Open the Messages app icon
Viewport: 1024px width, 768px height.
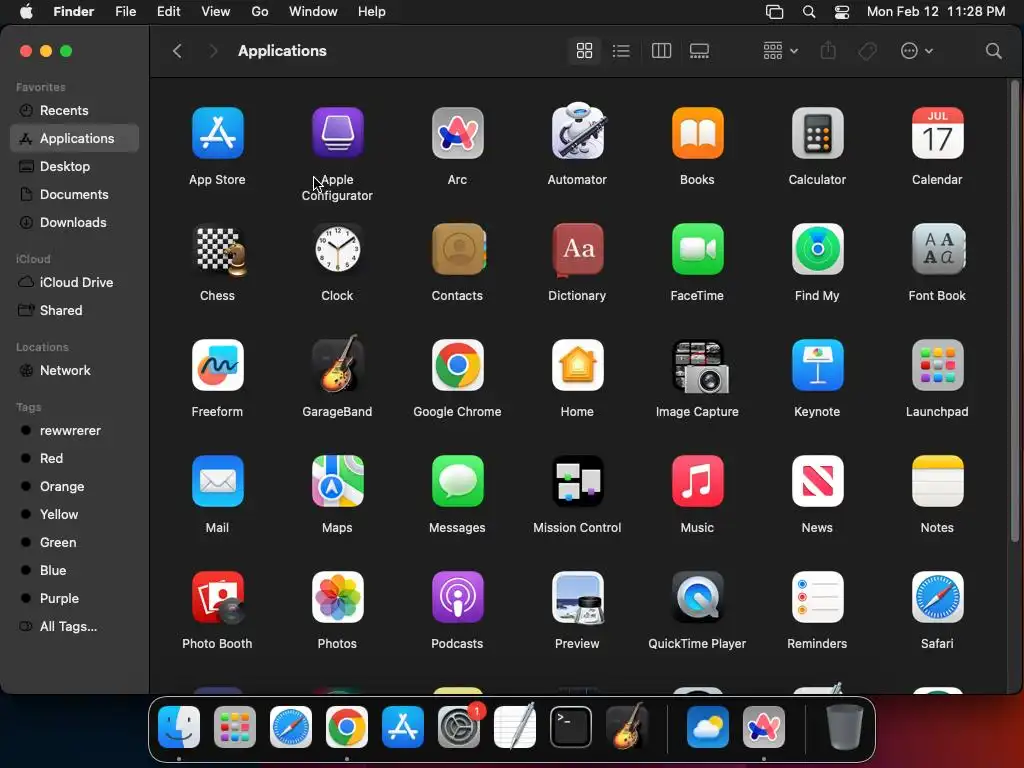coord(458,481)
